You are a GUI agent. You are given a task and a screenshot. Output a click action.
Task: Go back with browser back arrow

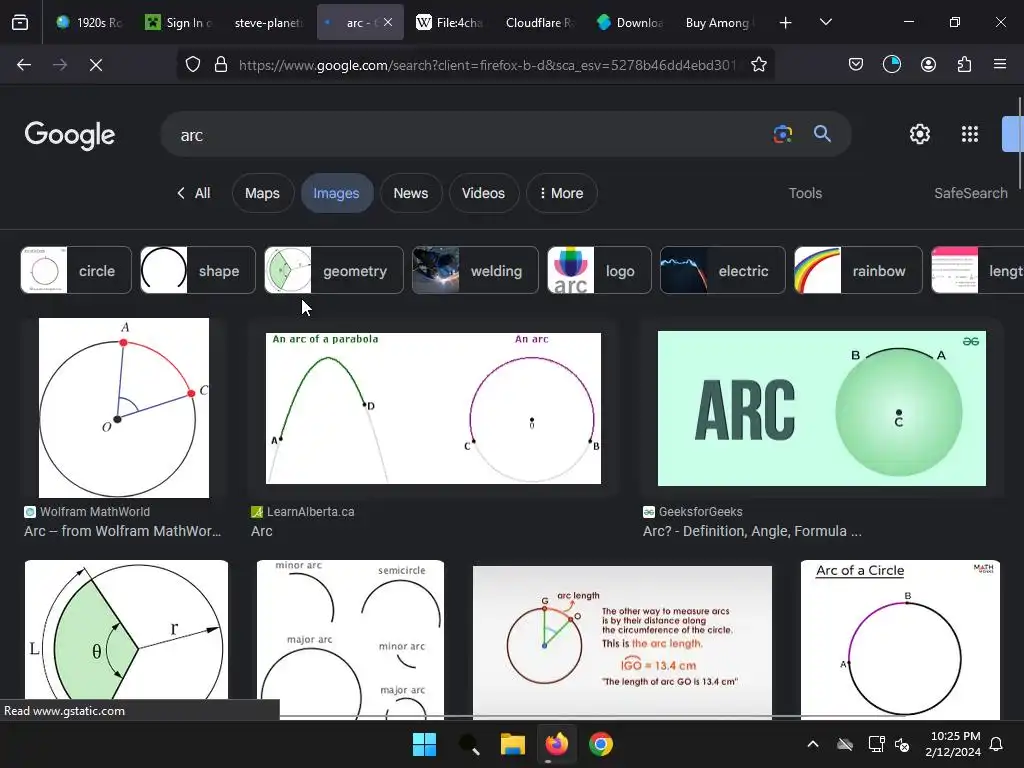coord(24,65)
